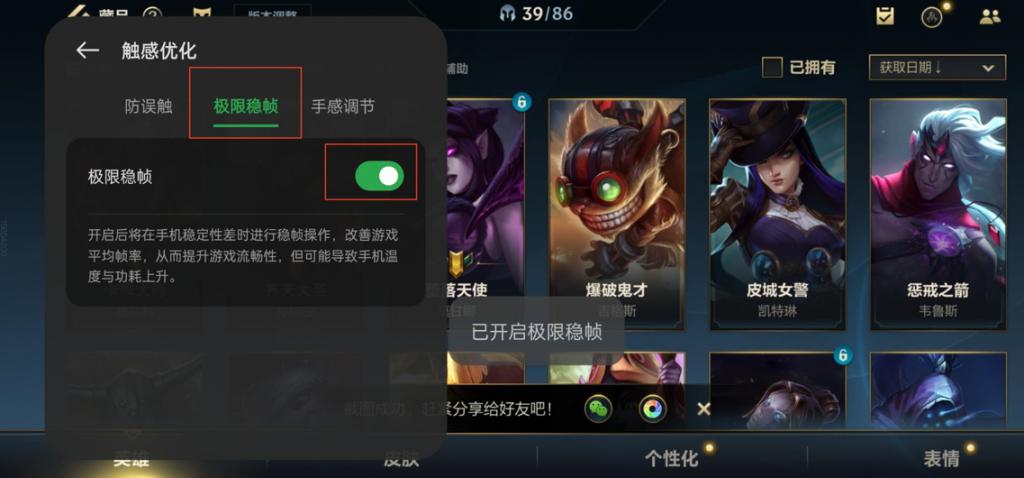Select the 极限稳帧 tab
This screenshot has height=478, width=1024.
tap(246, 106)
